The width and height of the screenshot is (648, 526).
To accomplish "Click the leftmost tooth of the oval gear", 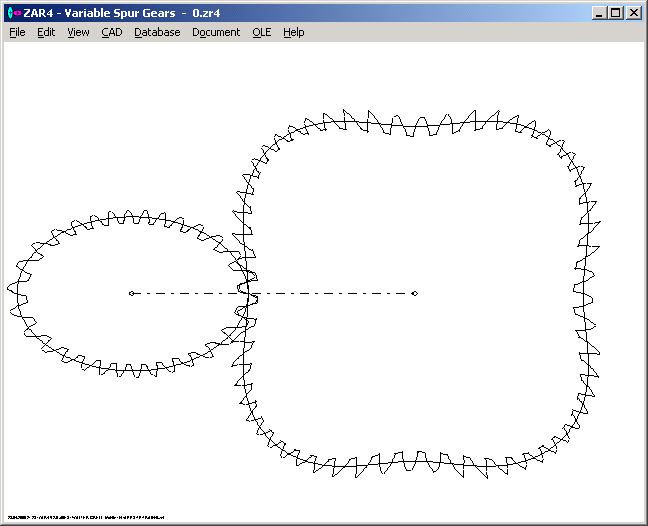I will [13, 289].
